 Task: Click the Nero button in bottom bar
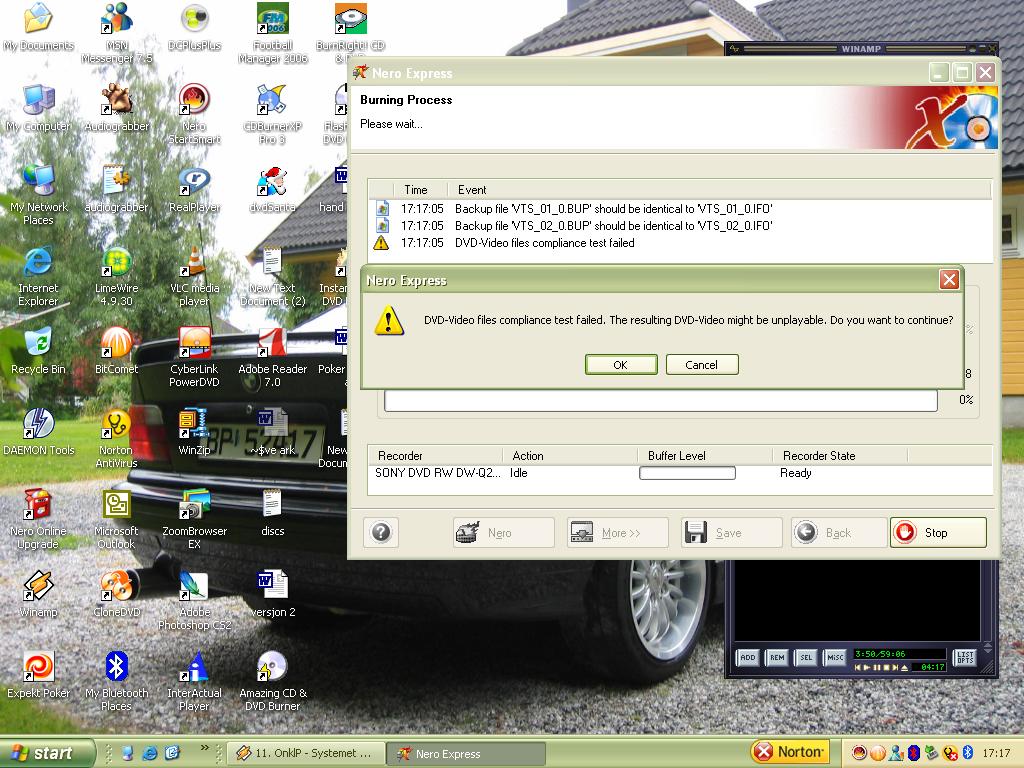(x=504, y=532)
